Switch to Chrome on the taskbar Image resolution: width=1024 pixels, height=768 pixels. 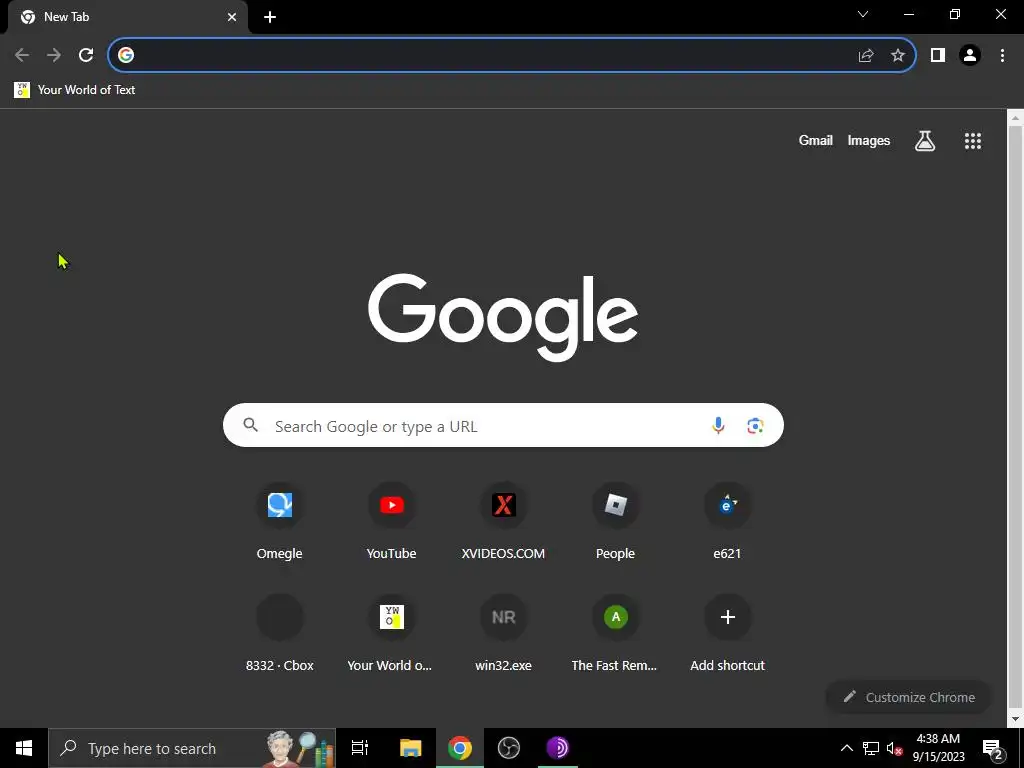(x=460, y=748)
